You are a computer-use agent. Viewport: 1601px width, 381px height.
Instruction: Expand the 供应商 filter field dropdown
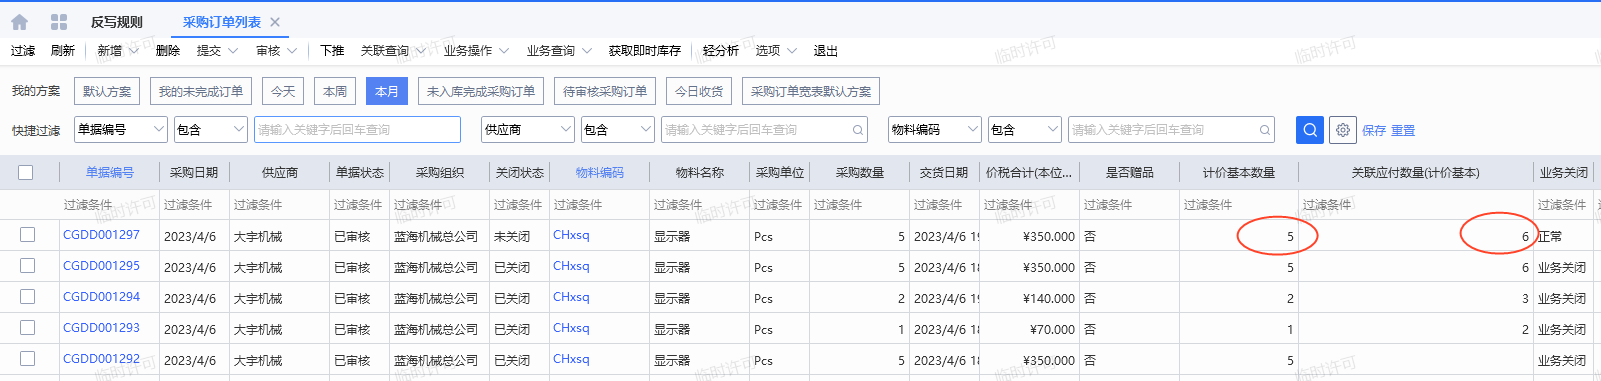[527, 129]
